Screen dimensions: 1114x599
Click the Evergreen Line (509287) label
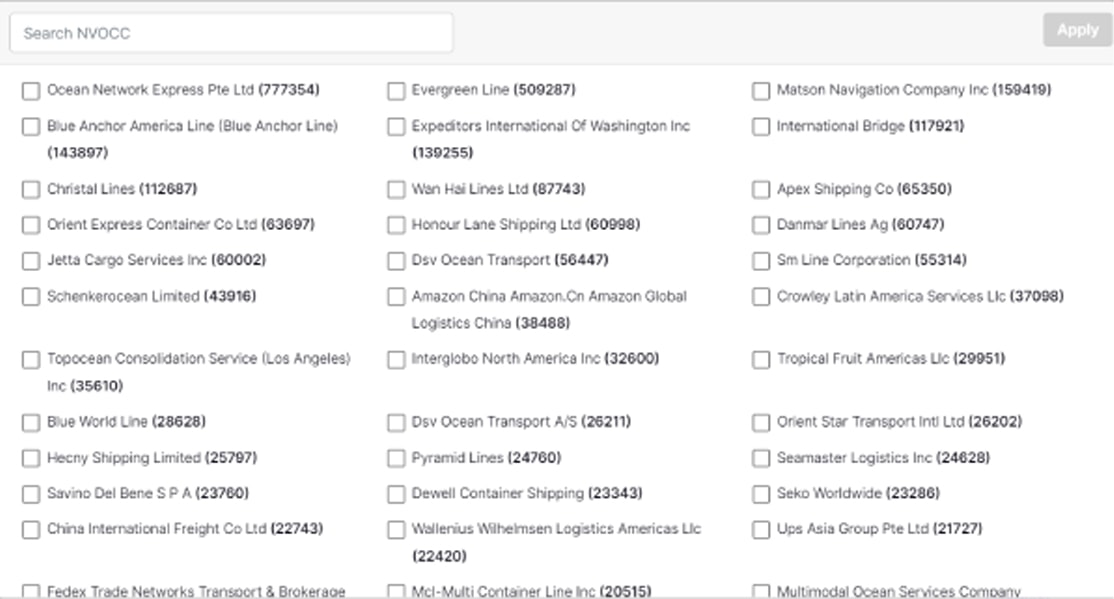(x=494, y=90)
